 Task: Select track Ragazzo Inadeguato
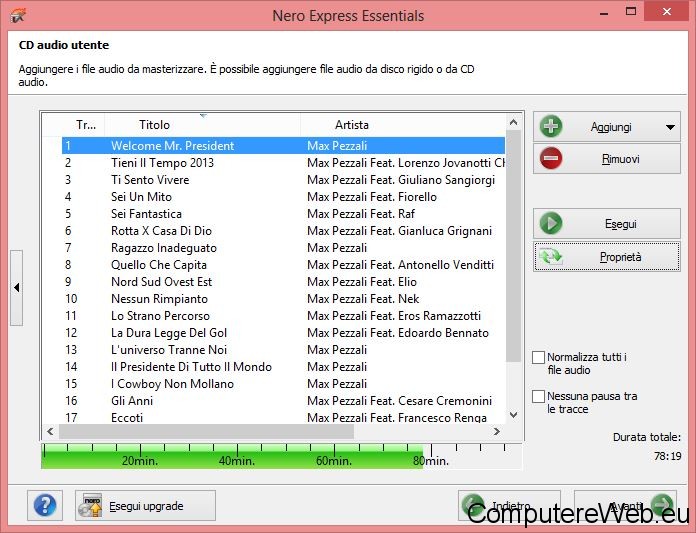pos(283,248)
